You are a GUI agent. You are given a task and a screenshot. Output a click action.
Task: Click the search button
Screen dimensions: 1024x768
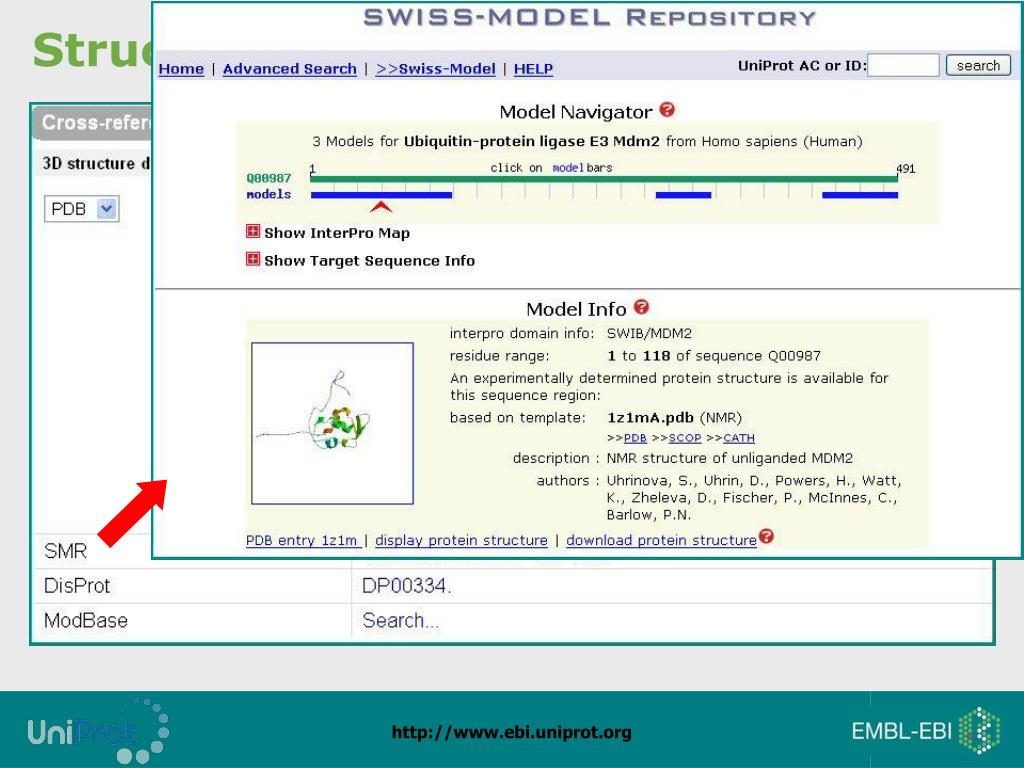click(x=978, y=65)
